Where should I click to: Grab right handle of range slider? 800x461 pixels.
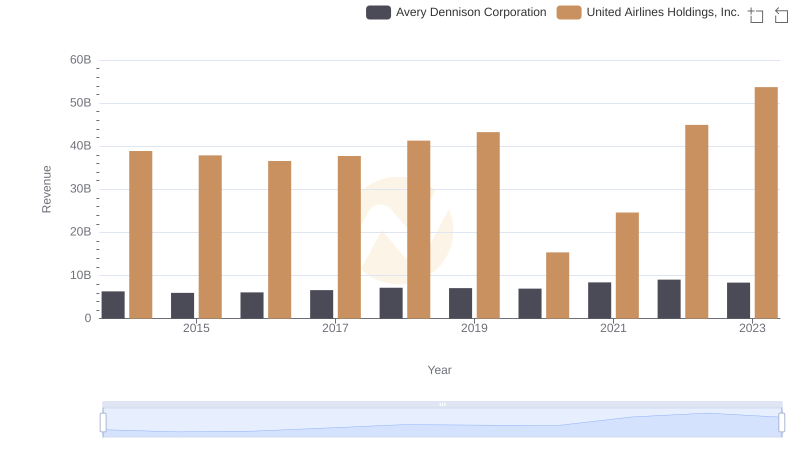point(782,422)
